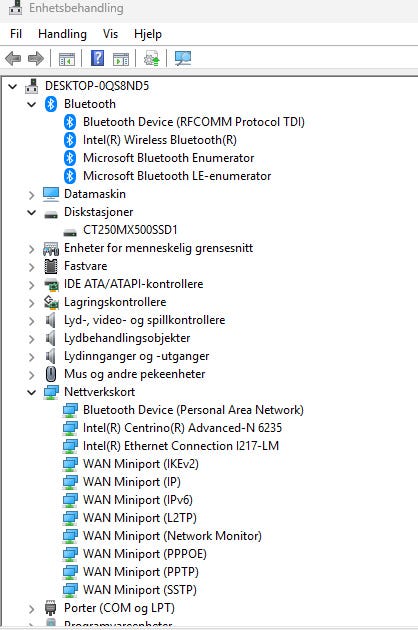Collapse the Nettverkskort category

click(31, 393)
